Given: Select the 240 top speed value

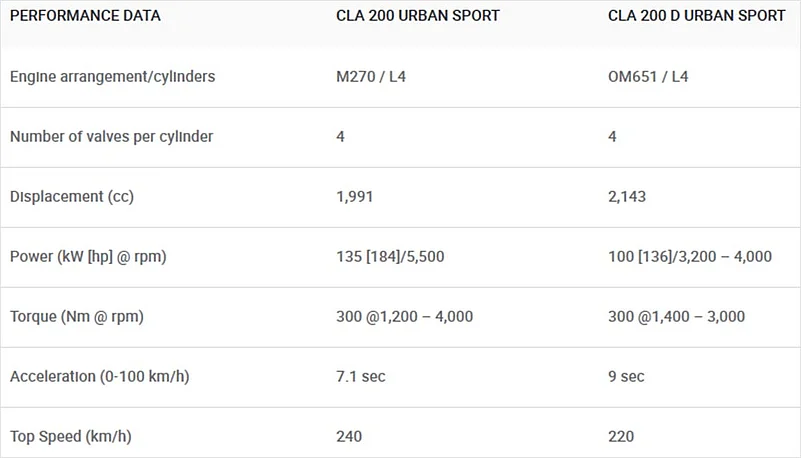Looking at the screenshot, I should coord(350,437).
